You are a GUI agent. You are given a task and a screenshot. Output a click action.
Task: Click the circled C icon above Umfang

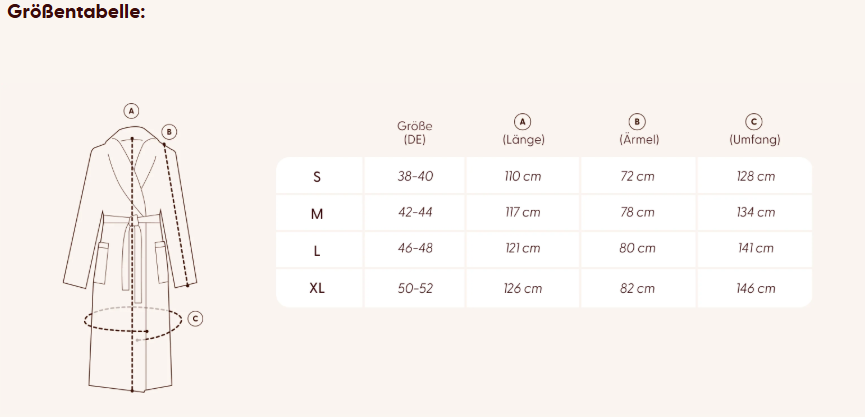tap(754, 122)
